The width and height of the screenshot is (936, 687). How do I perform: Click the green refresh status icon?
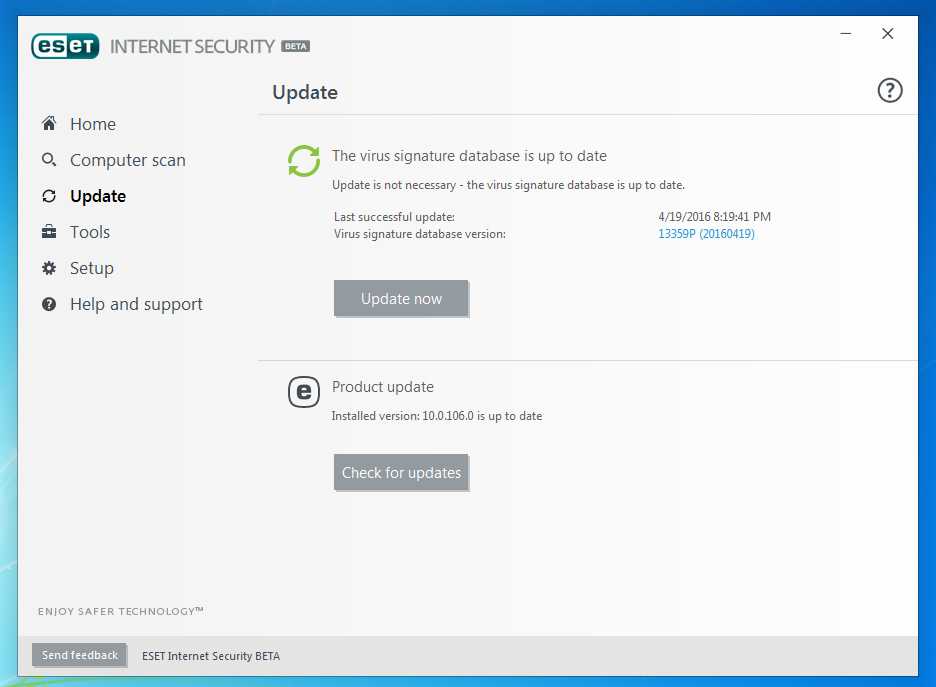click(304, 161)
